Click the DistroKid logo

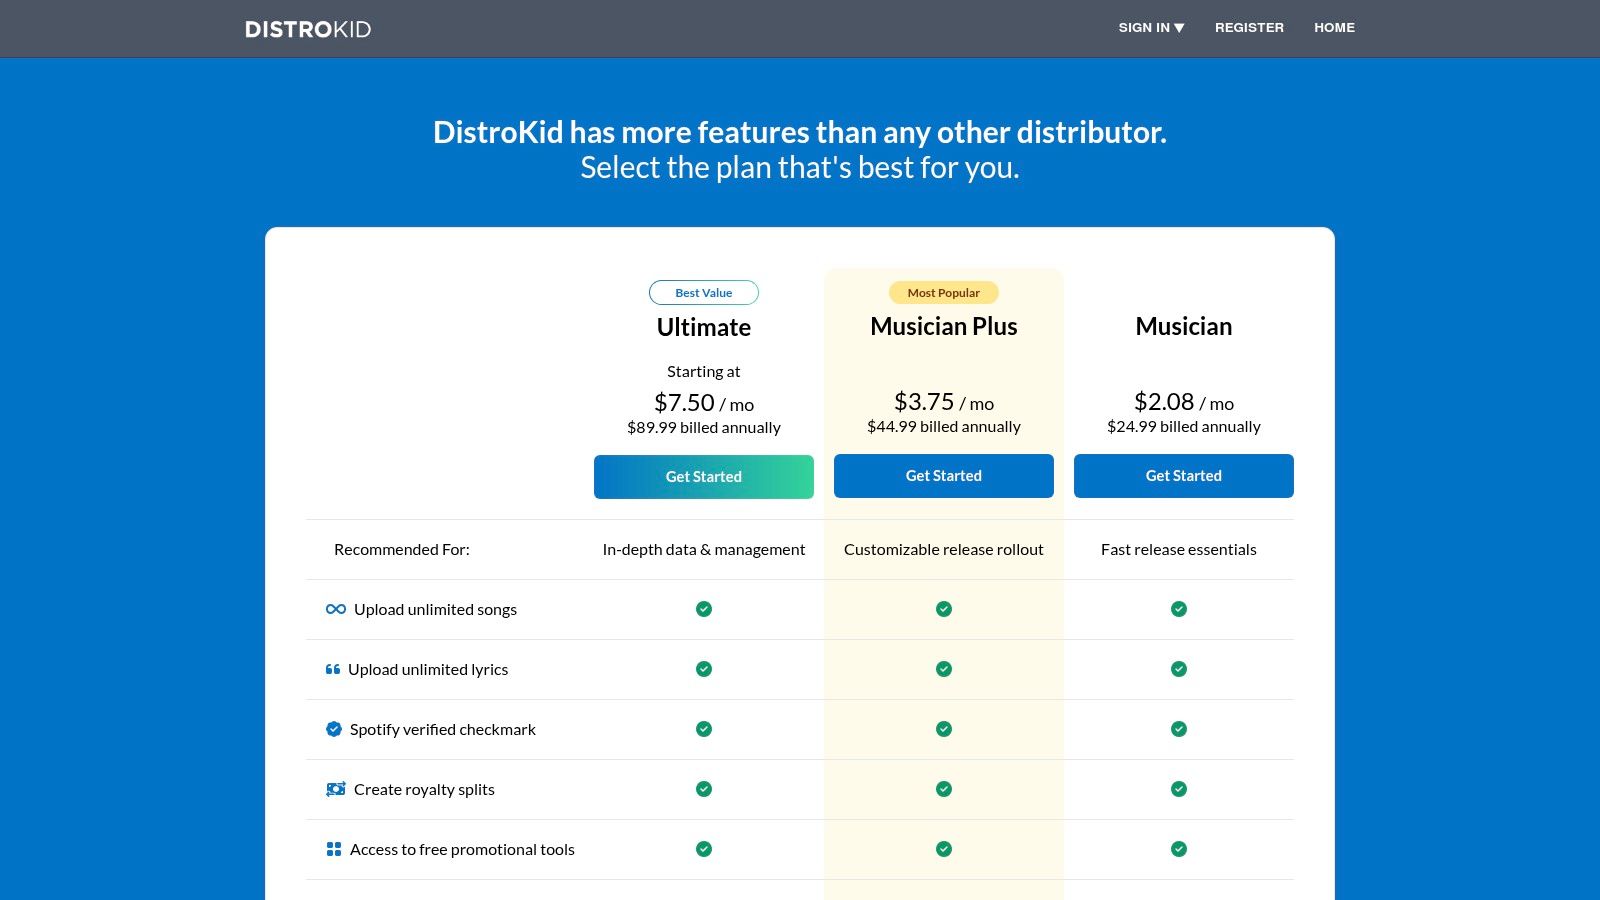point(308,29)
